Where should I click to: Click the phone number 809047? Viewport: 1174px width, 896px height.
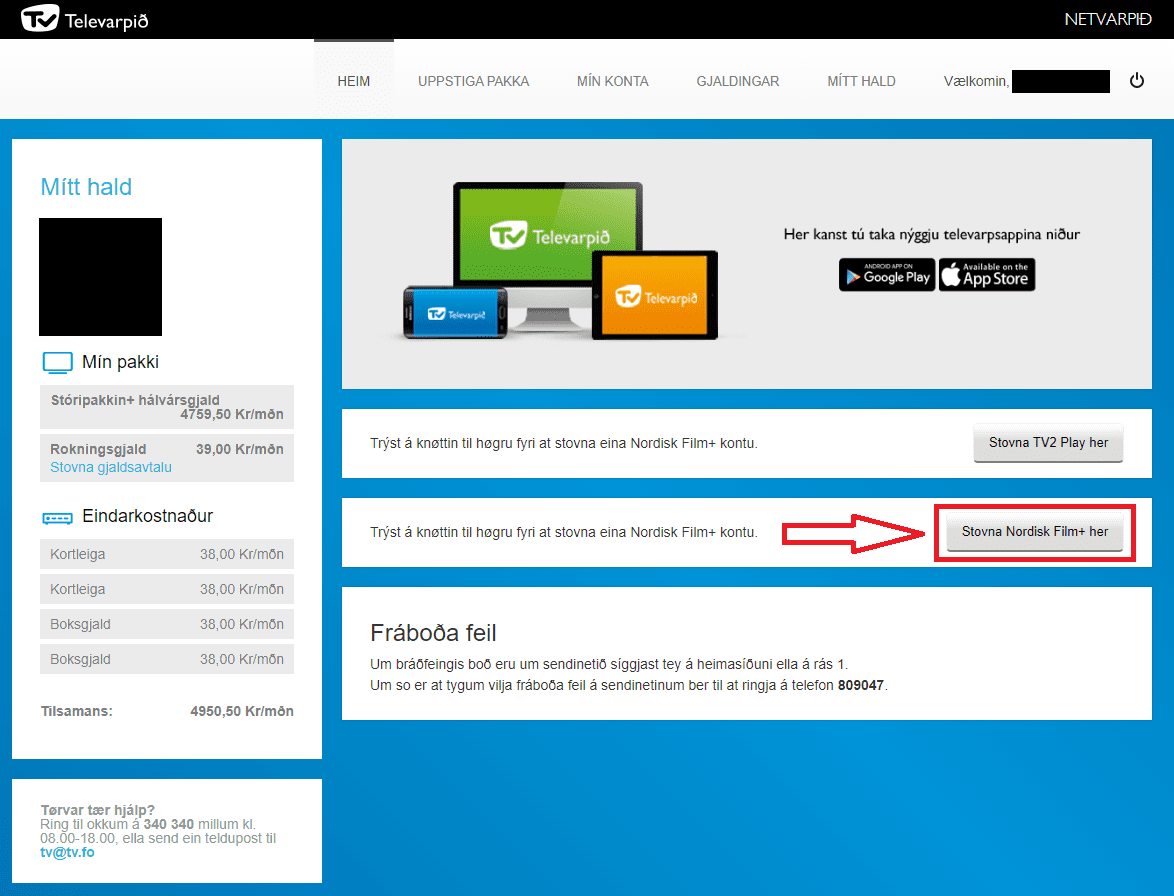click(x=861, y=685)
